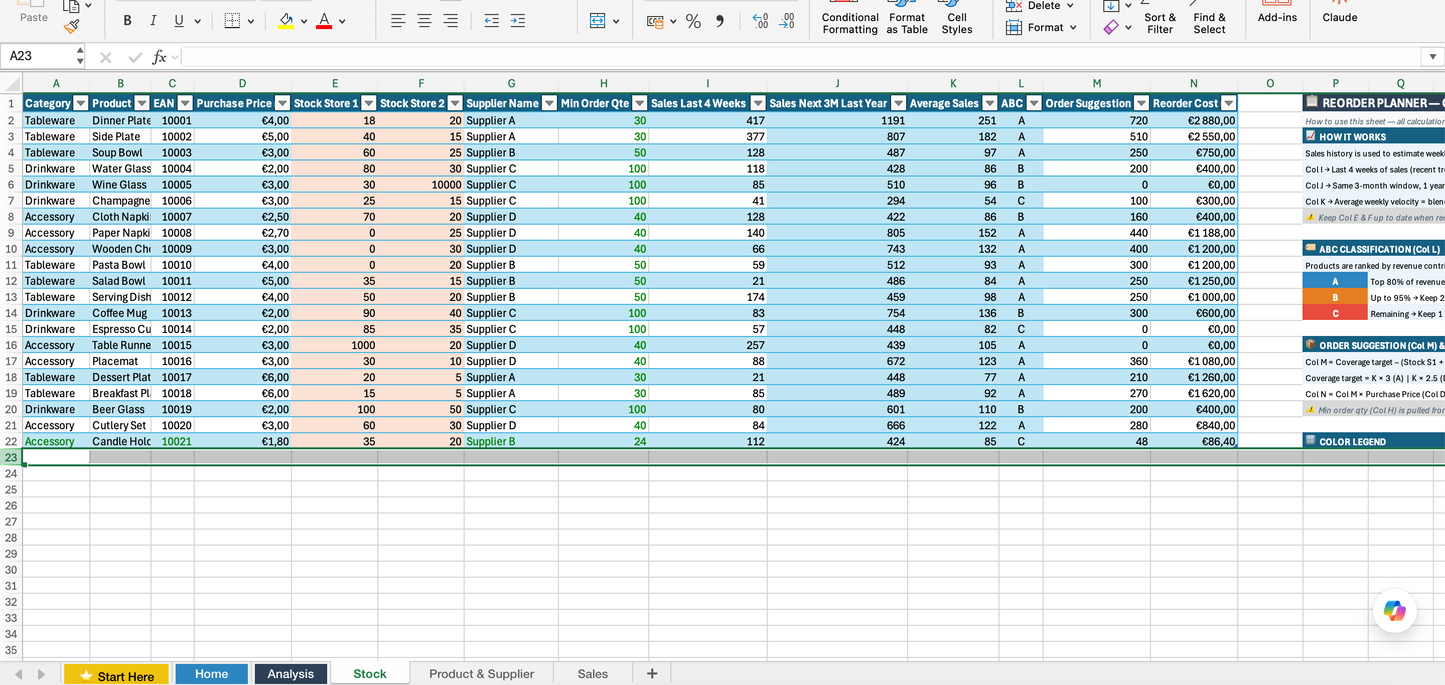Click the cell borders icon
The height and width of the screenshot is (685, 1445).
(x=232, y=21)
